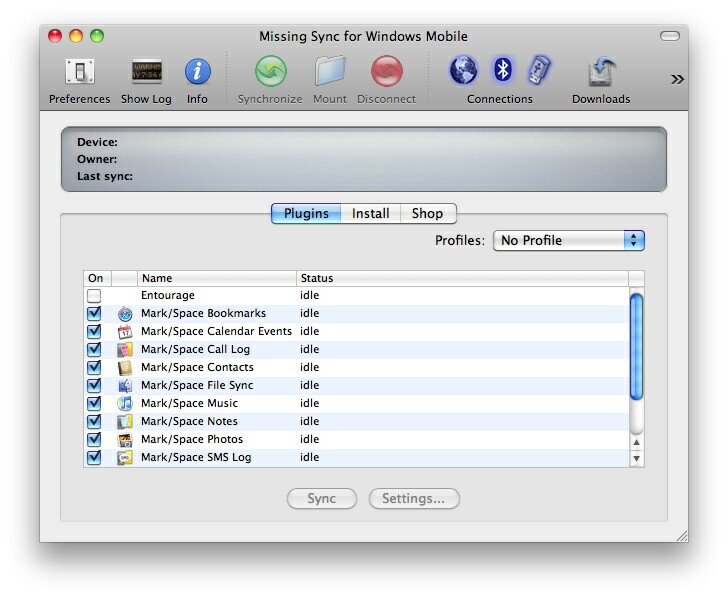Image resolution: width=728 pixels, height=597 pixels.
Task: Open the Profiles dropdown menu
Action: coord(569,240)
